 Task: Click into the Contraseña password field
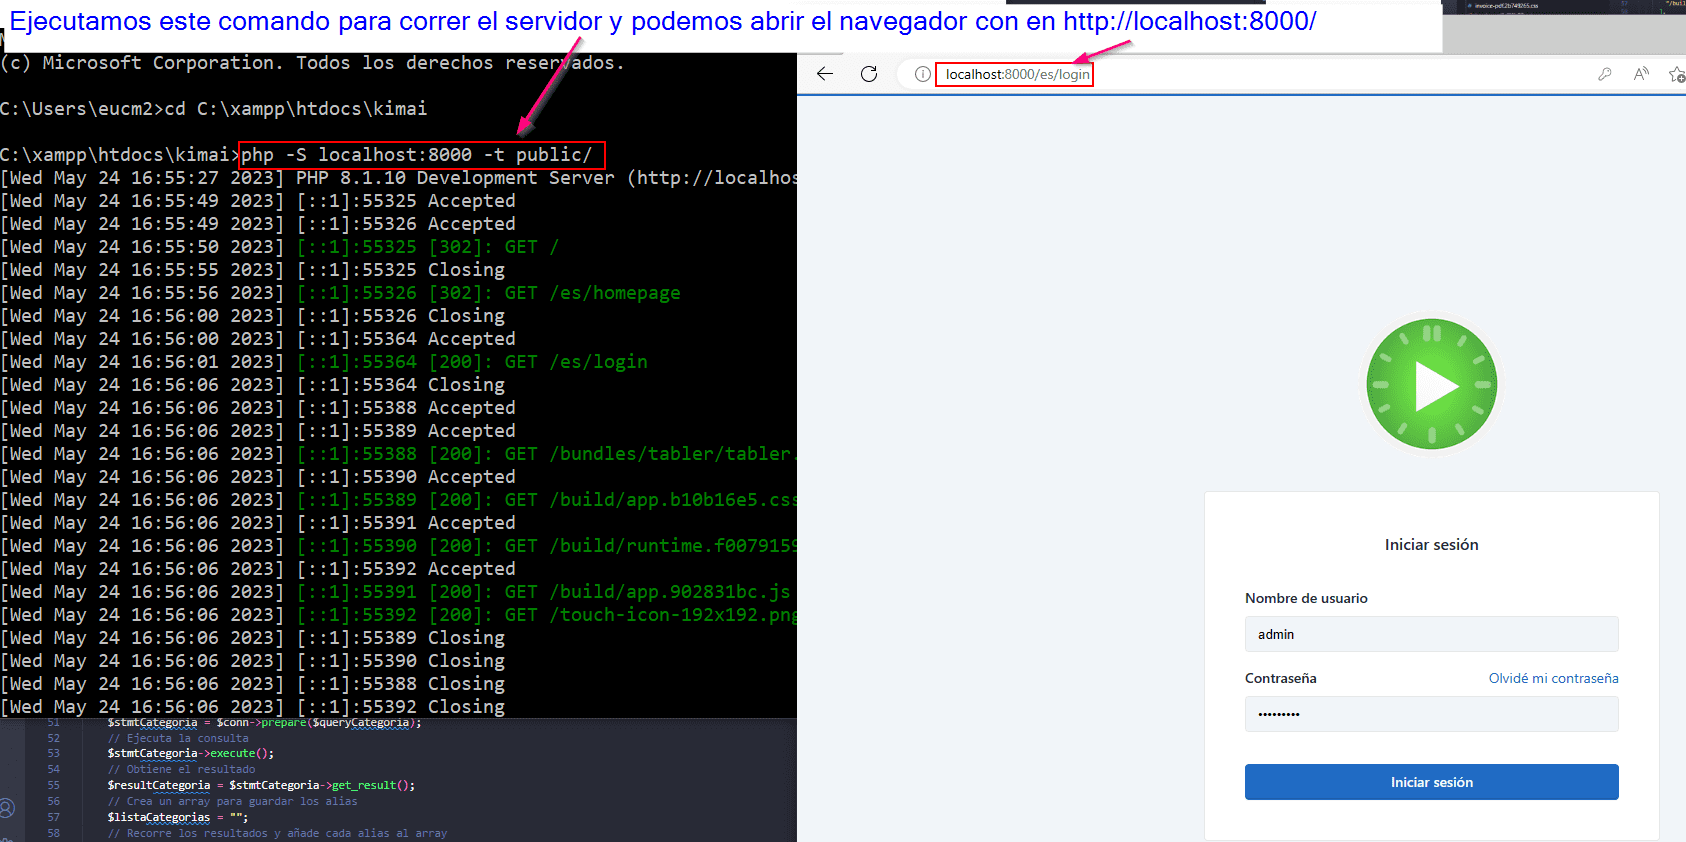[x=1431, y=714]
